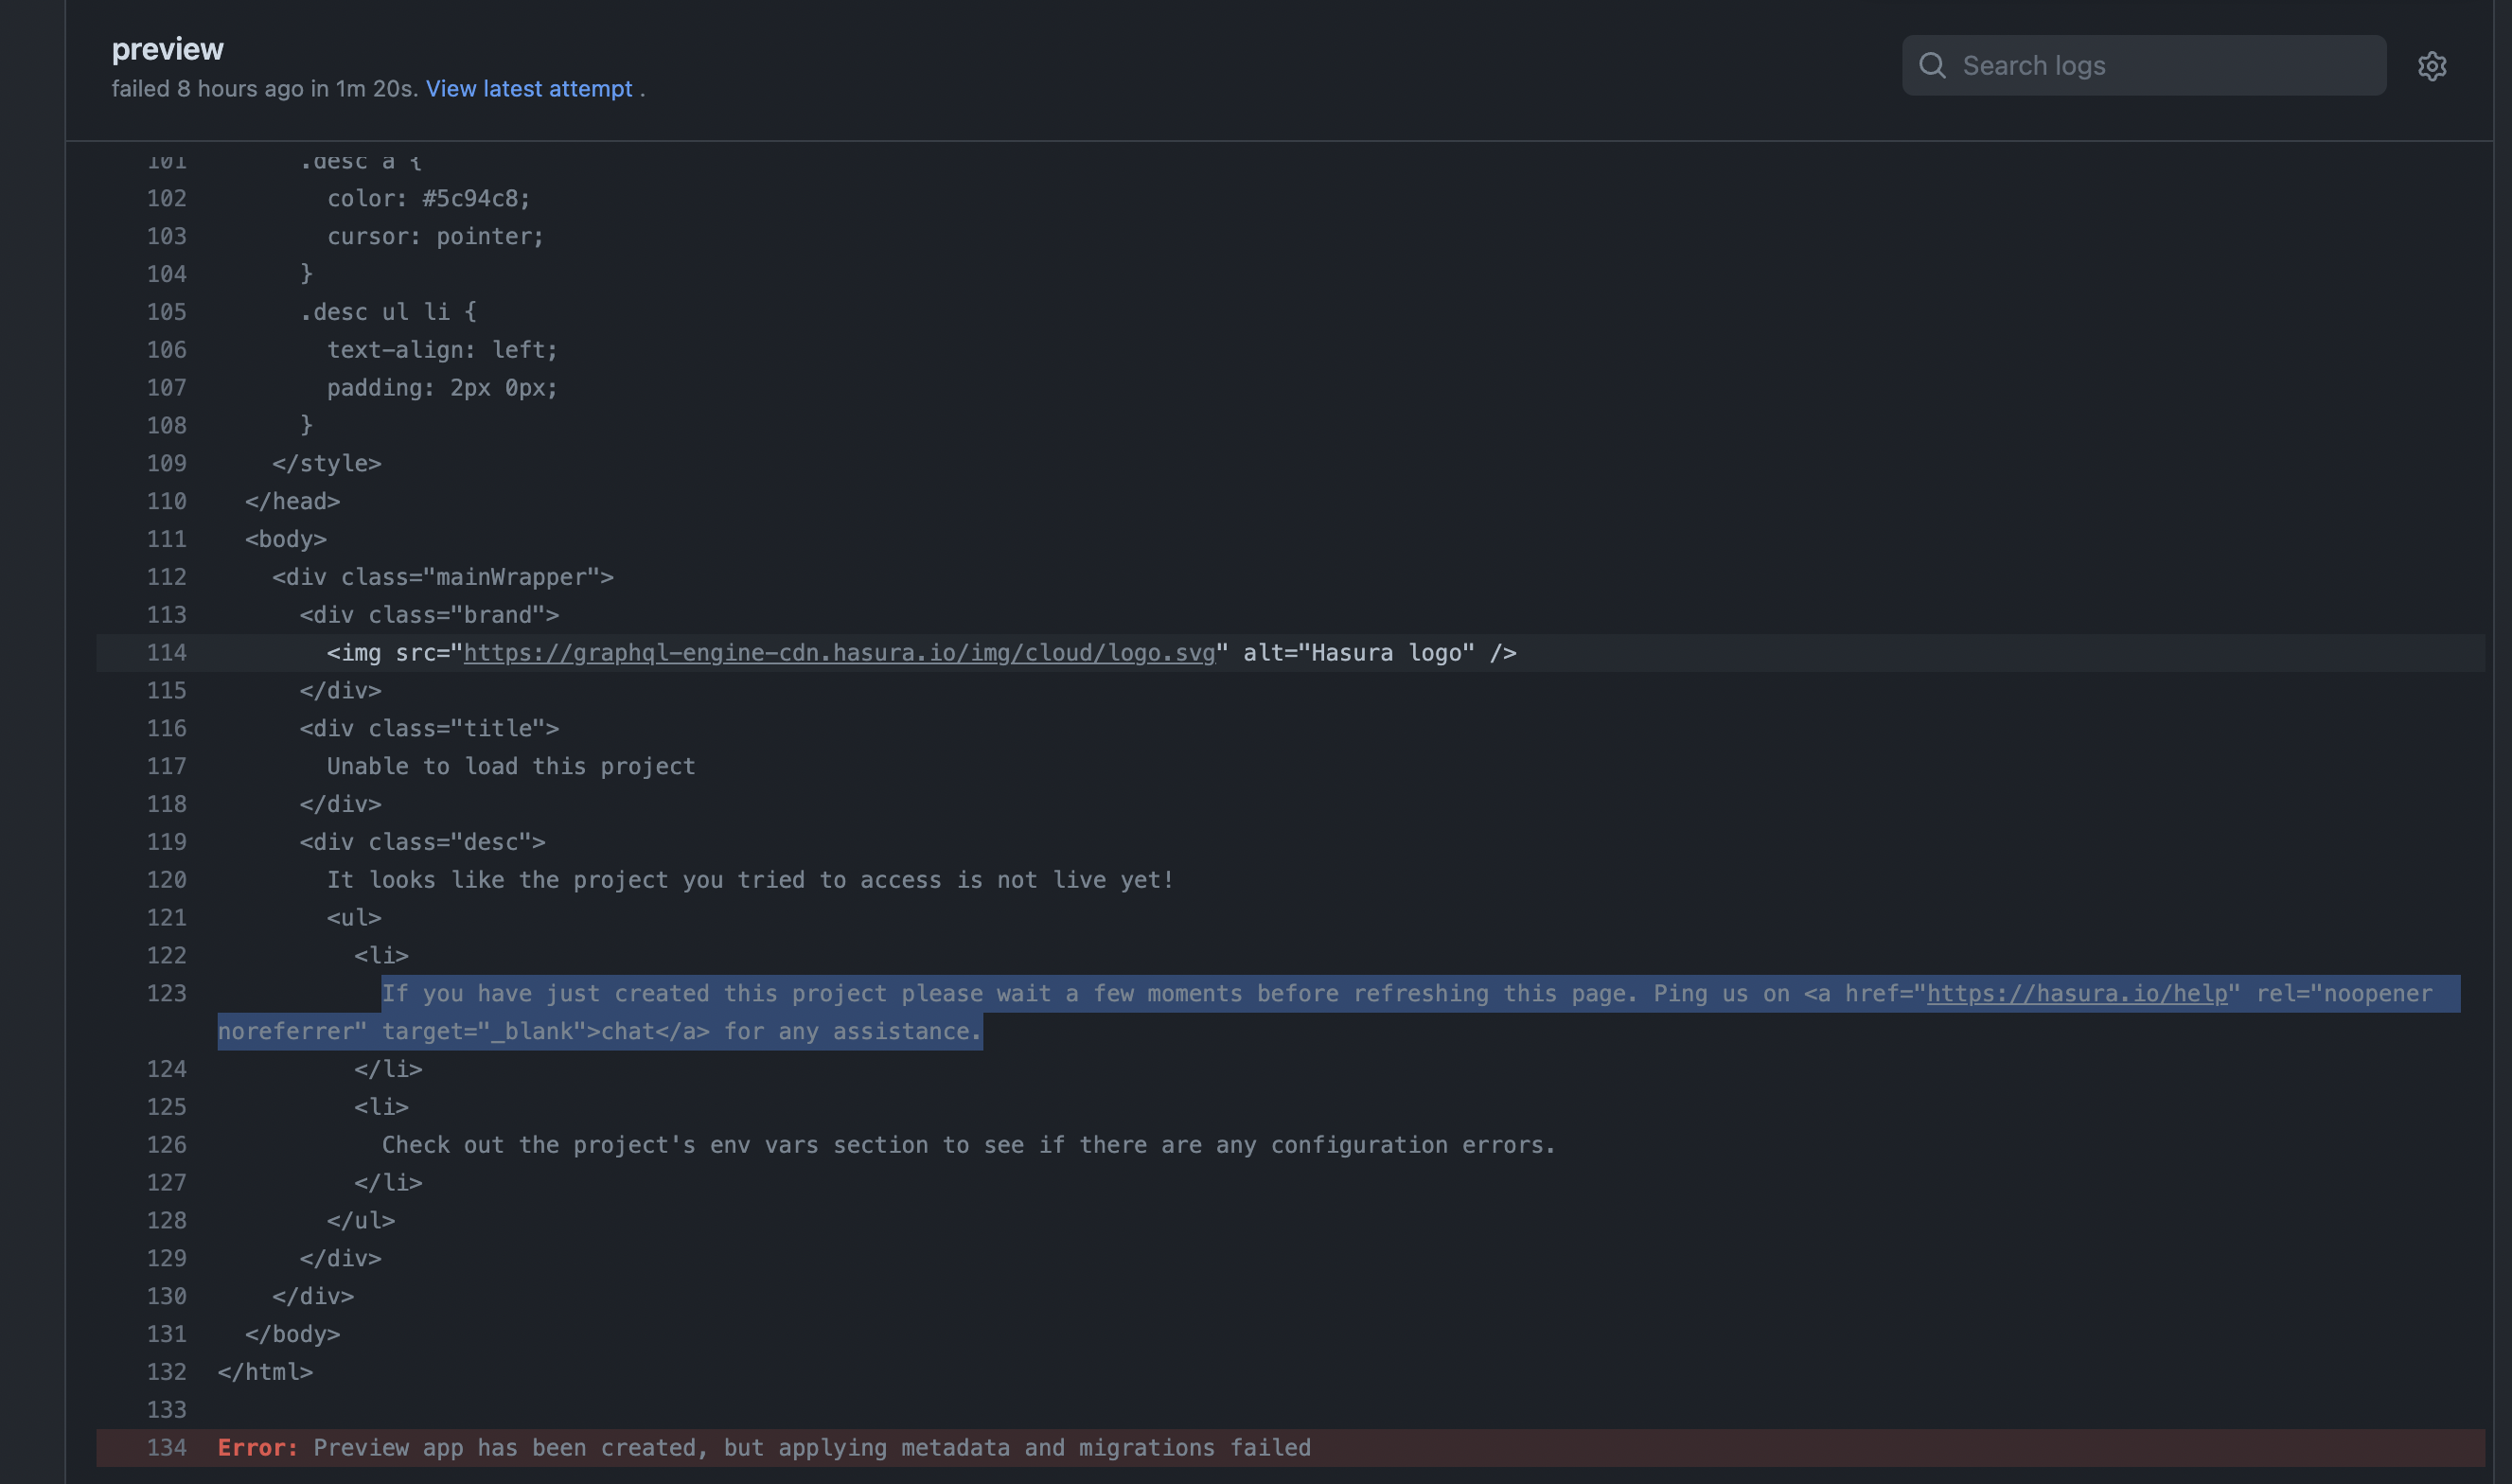
Task: Open the log settings gear icon
Action: tap(2431, 66)
